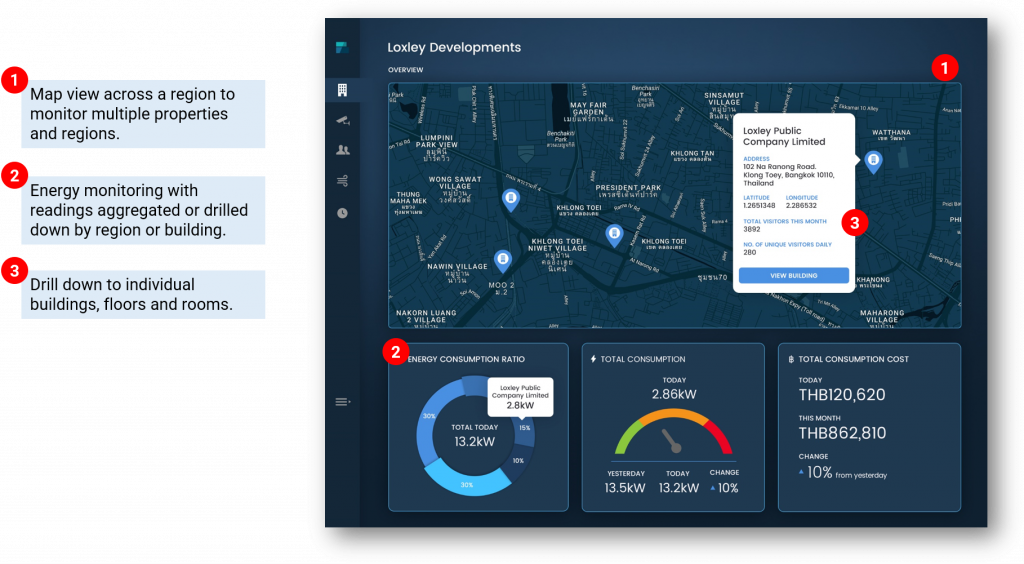
Task: Select the address text 102 Na Ranong Road
Action: click(779, 166)
